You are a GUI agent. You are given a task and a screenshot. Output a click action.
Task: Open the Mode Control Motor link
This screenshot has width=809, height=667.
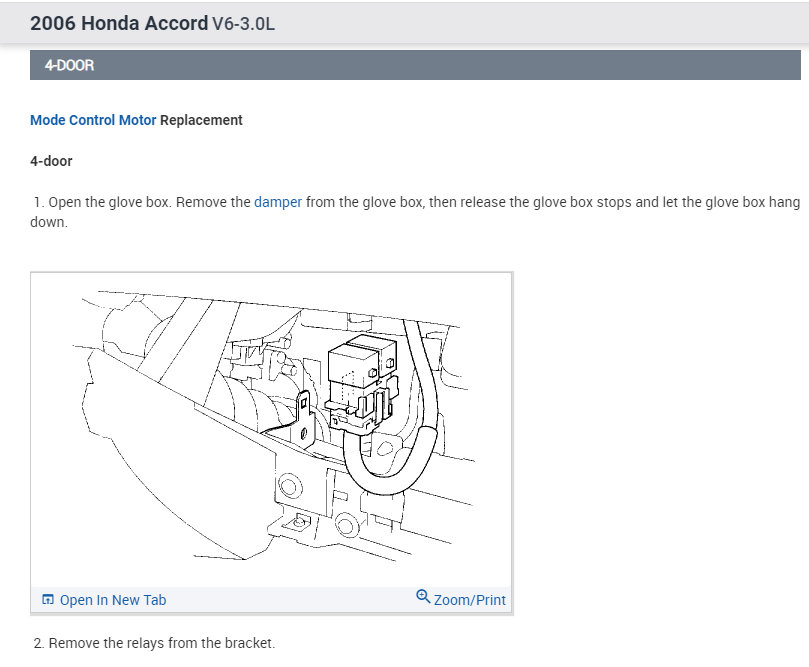(x=93, y=120)
